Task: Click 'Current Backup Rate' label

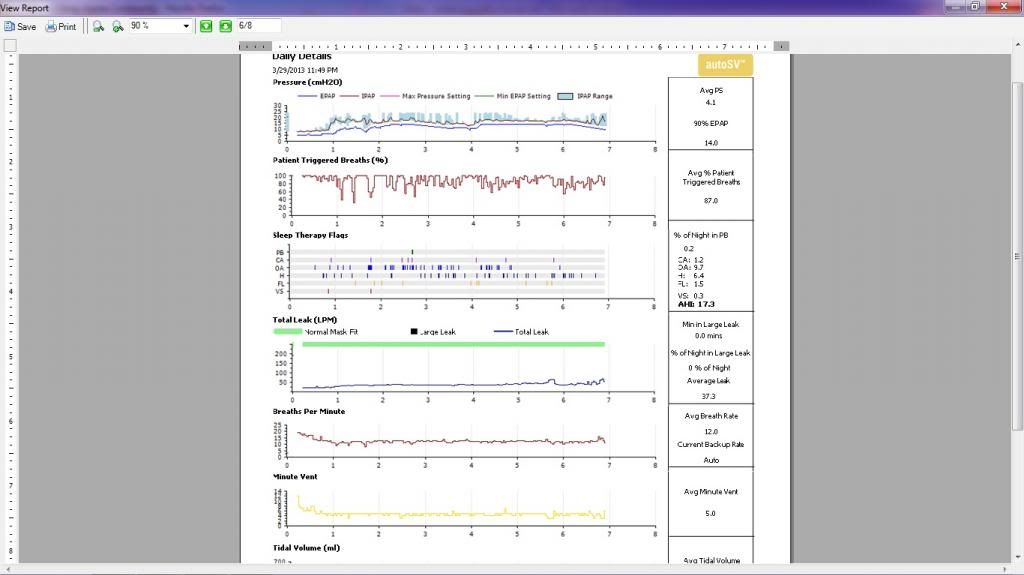Action: click(x=711, y=444)
